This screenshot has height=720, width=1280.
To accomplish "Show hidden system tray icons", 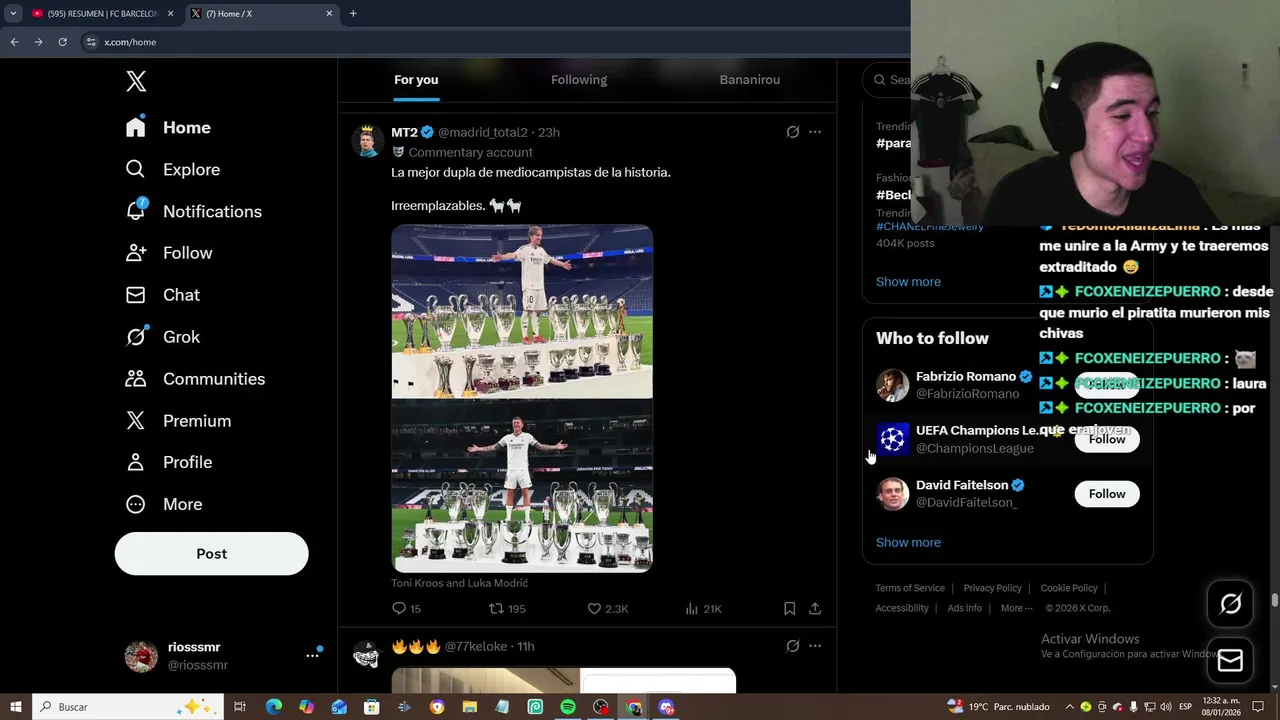I will (1069, 707).
